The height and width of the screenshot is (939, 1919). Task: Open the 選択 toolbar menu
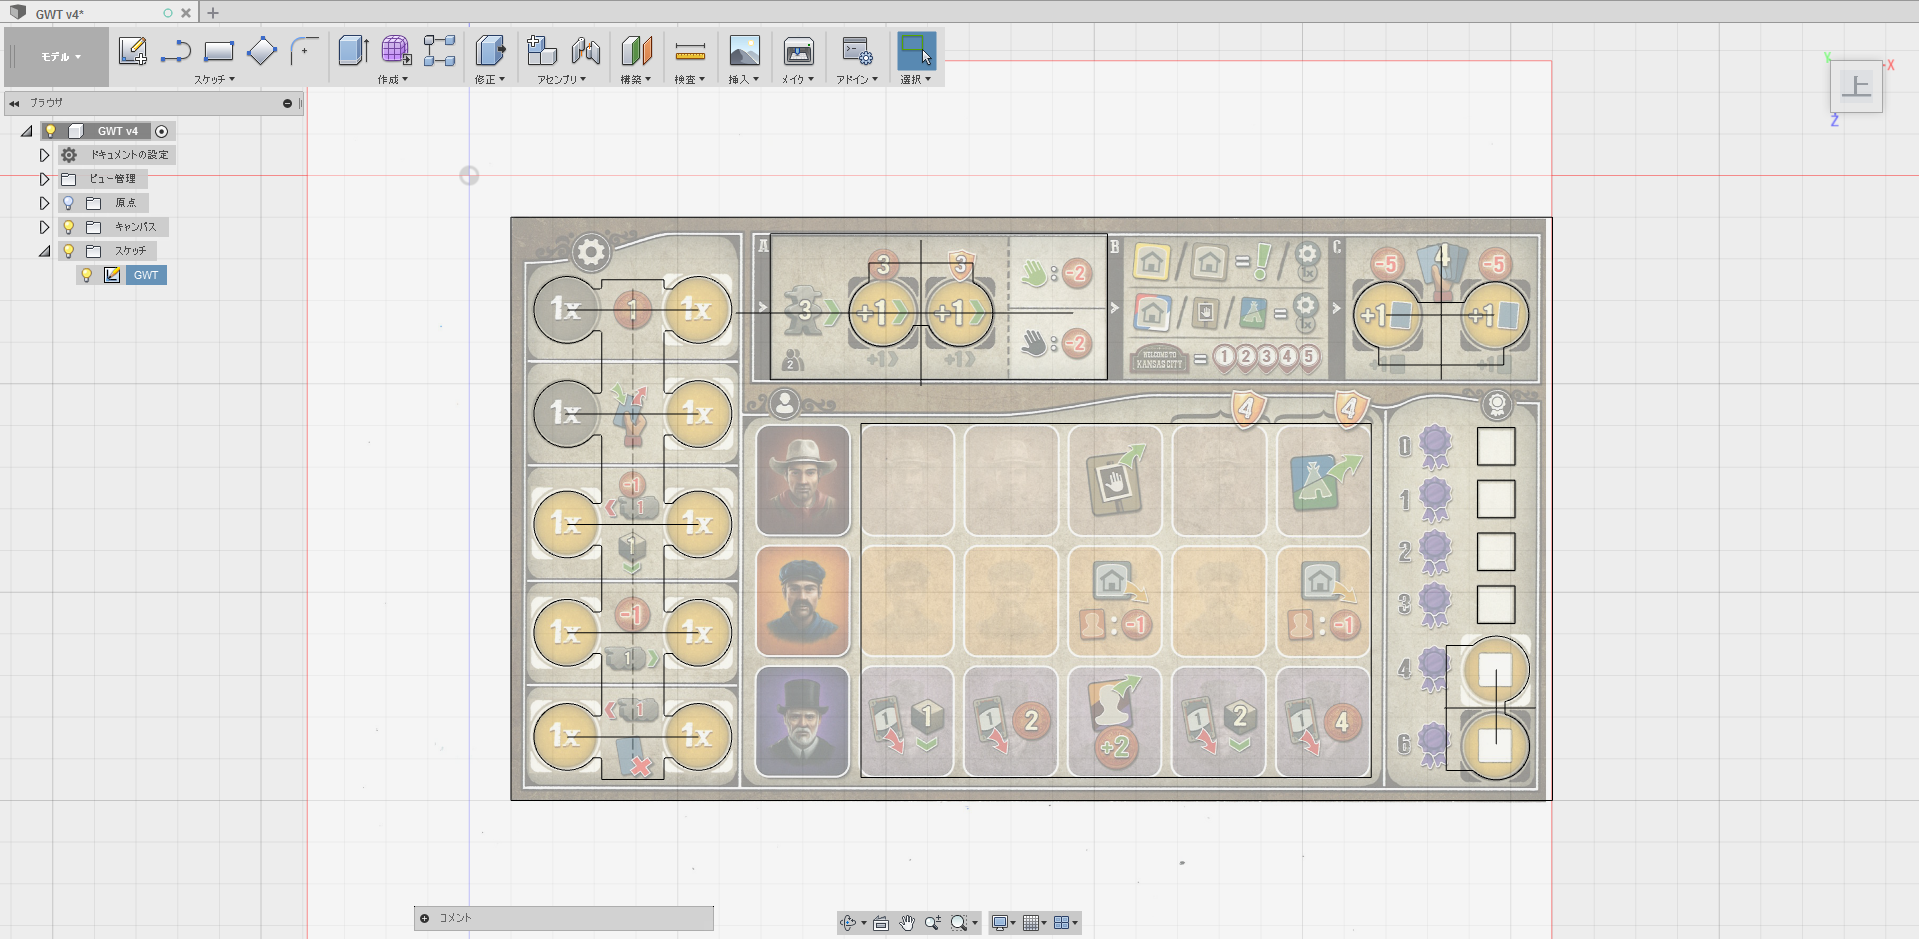click(916, 79)
